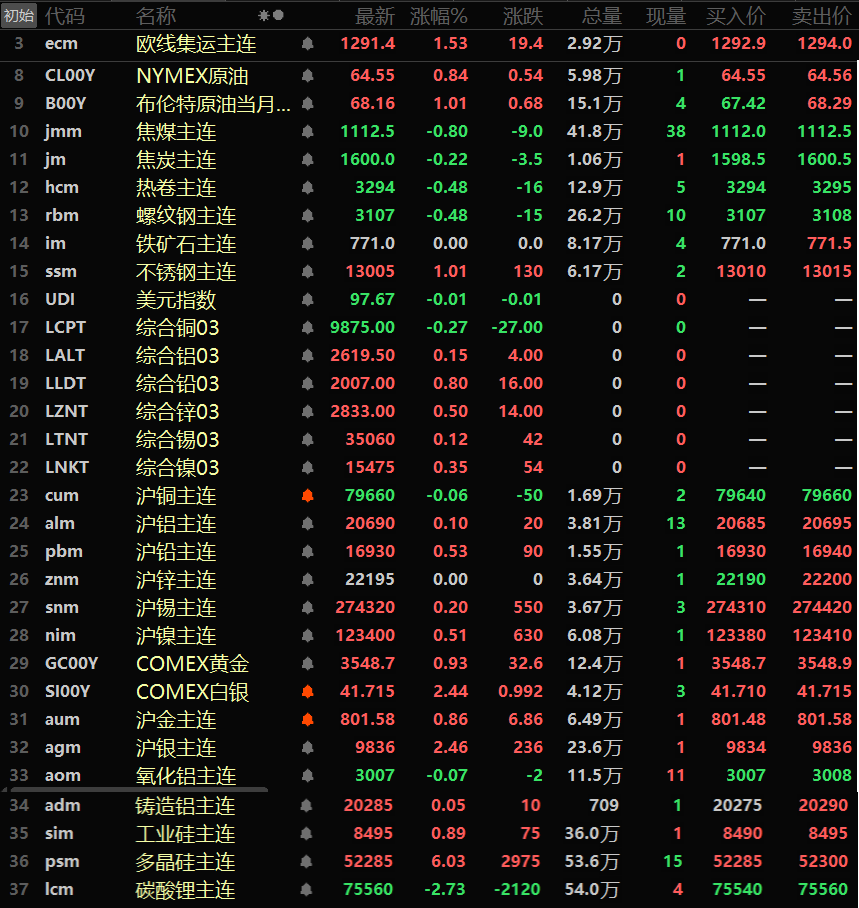Sort the list by 涨幅% column header
This screenshot has width=859, height=908.
coord(438,16)
